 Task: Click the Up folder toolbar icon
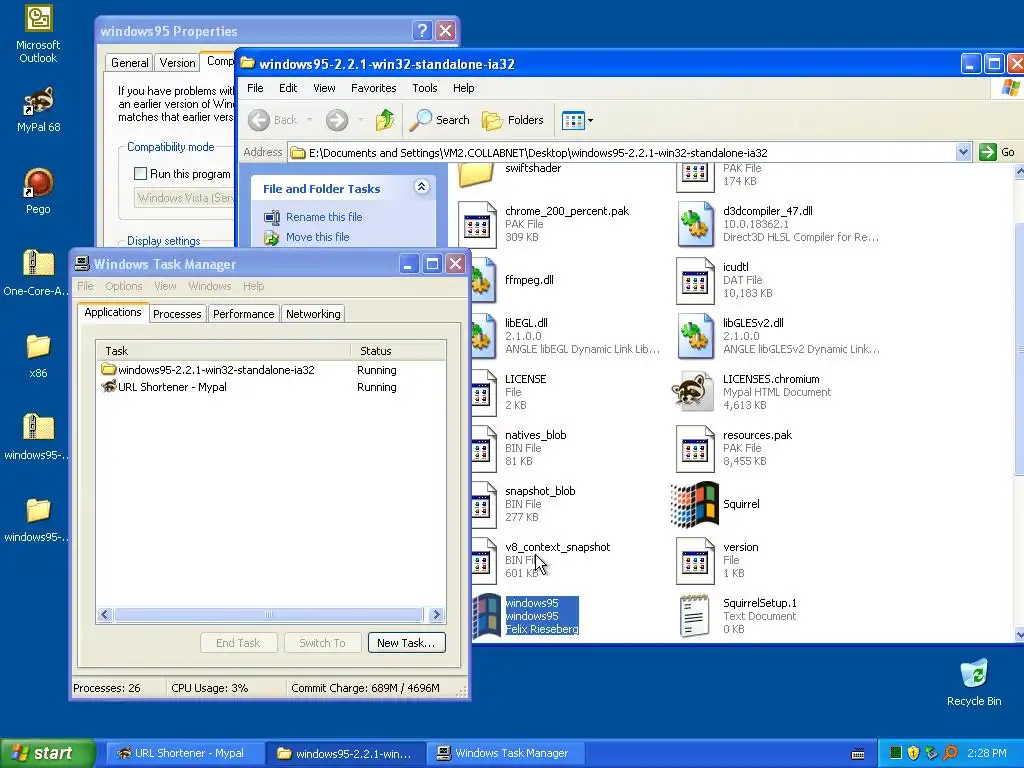click(385, 120)
